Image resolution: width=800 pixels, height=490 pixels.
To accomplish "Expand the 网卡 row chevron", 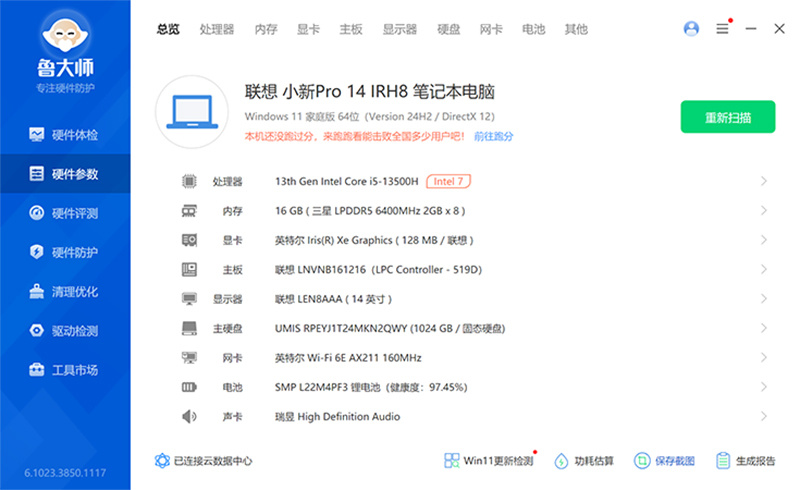I will point(764,358).
